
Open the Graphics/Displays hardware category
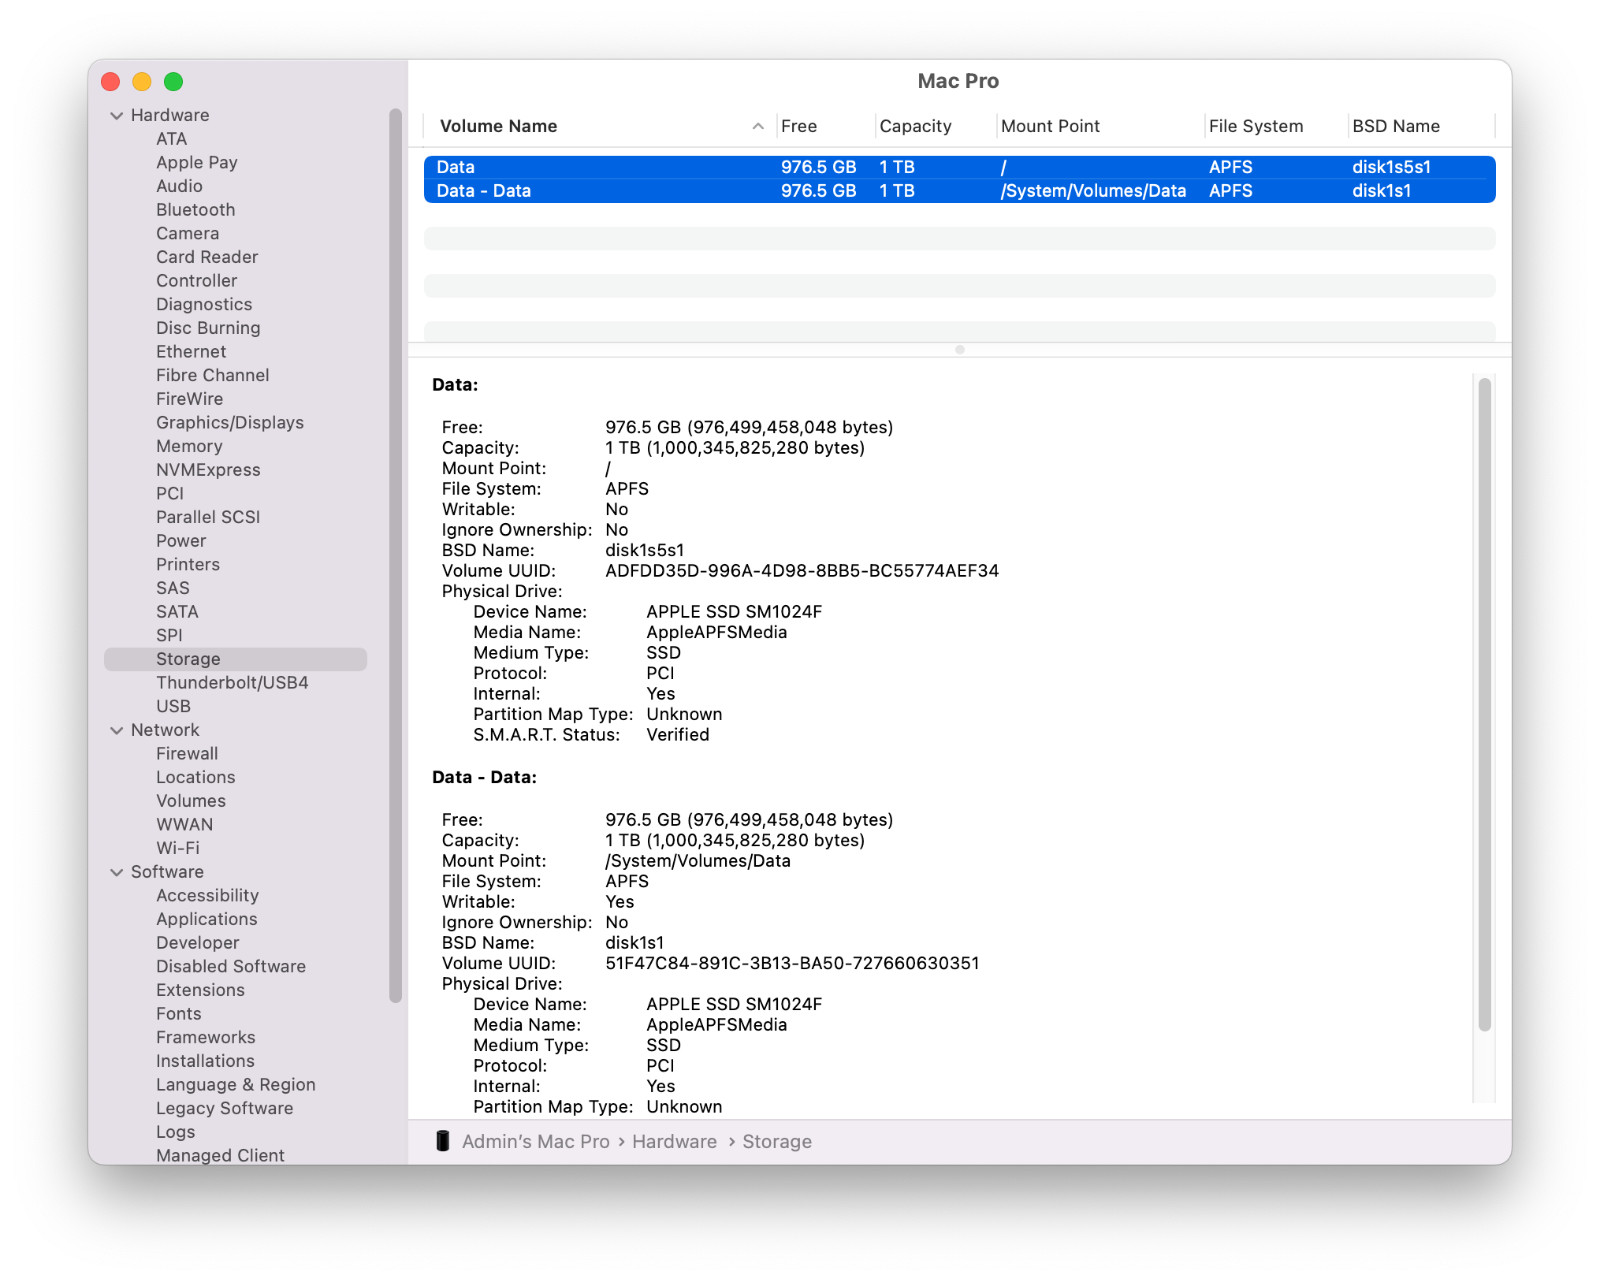pos(230,423)
